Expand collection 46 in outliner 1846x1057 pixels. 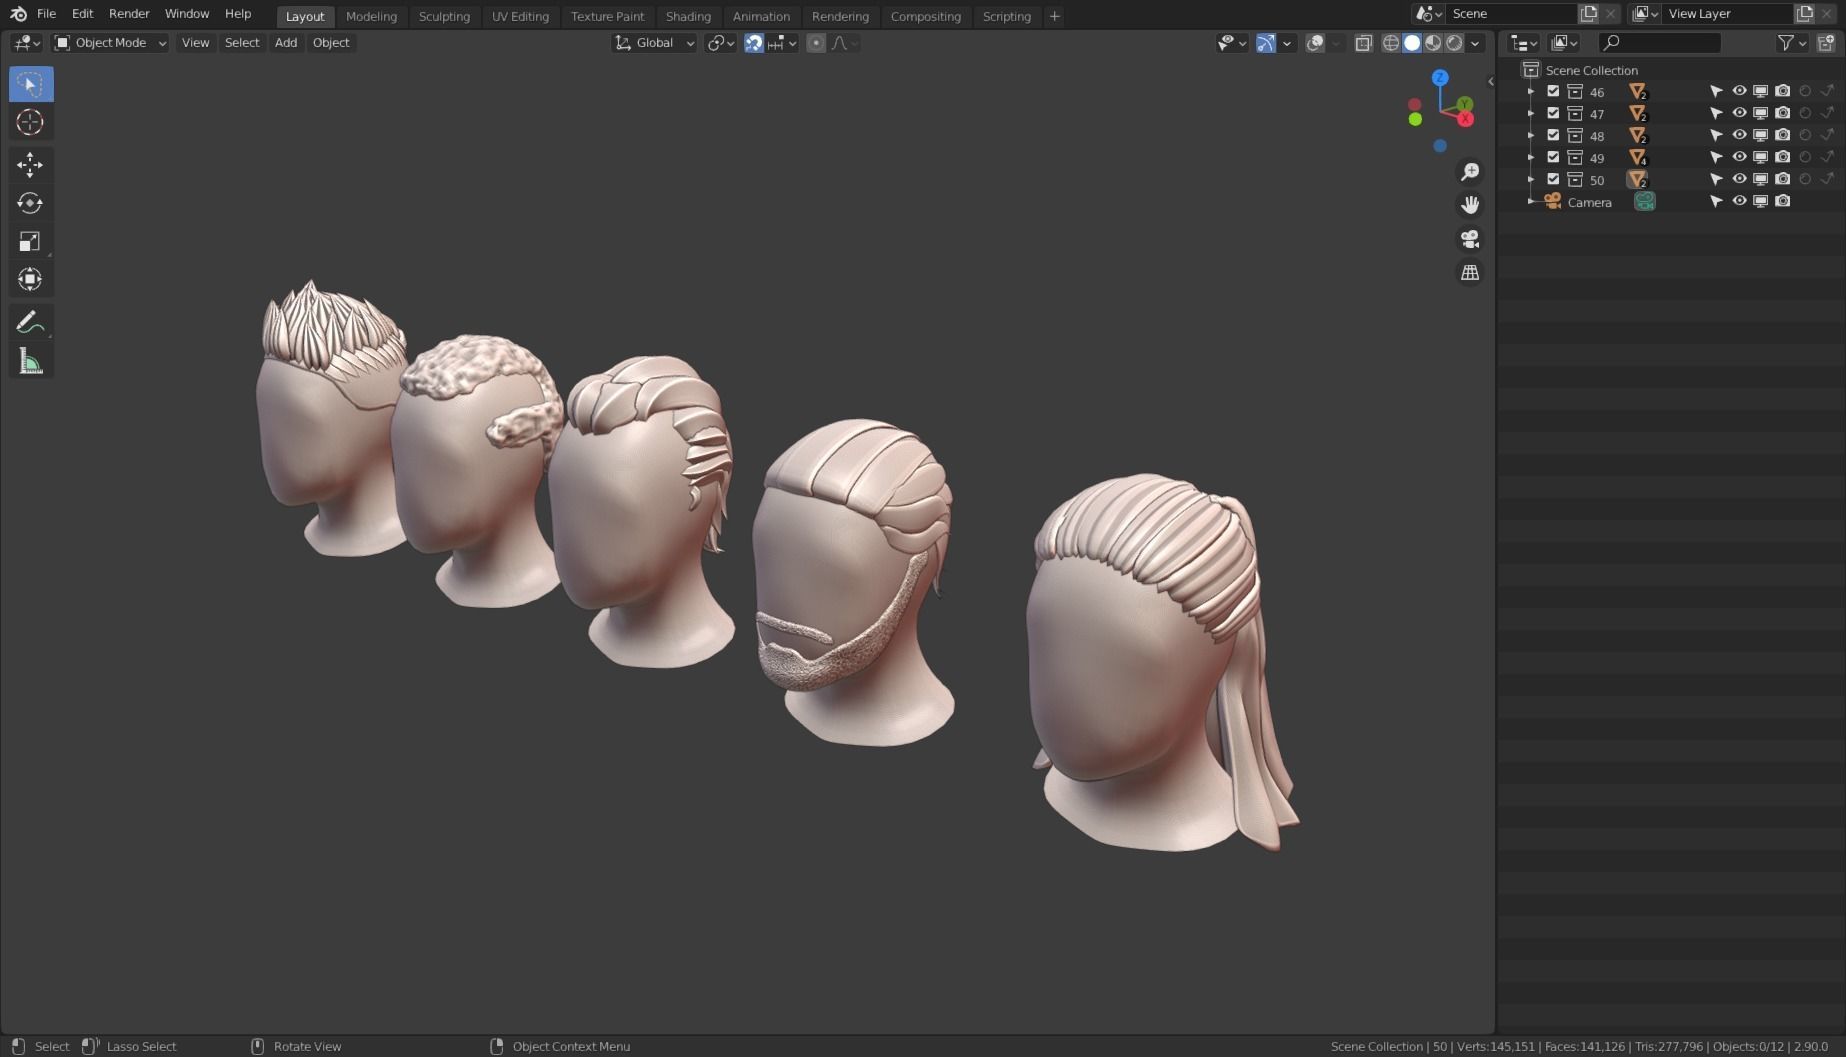pos(1530,91)
